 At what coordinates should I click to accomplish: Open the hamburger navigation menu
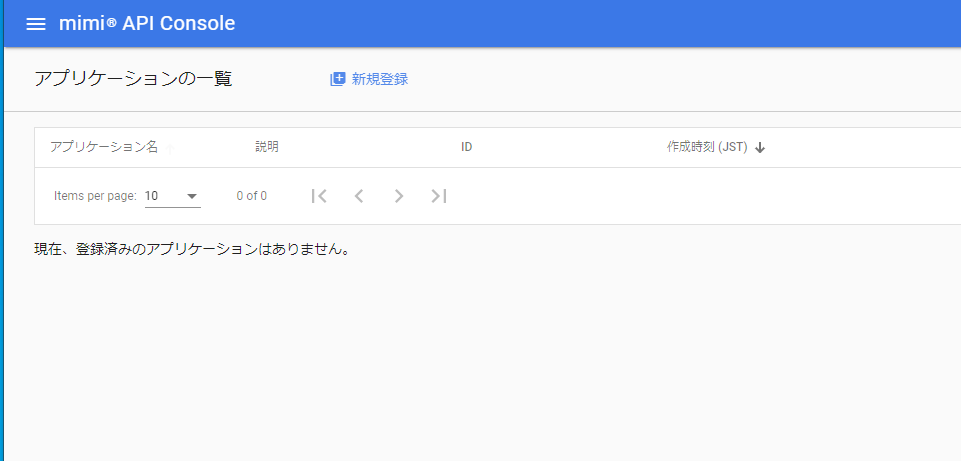(x=36, y=24)
